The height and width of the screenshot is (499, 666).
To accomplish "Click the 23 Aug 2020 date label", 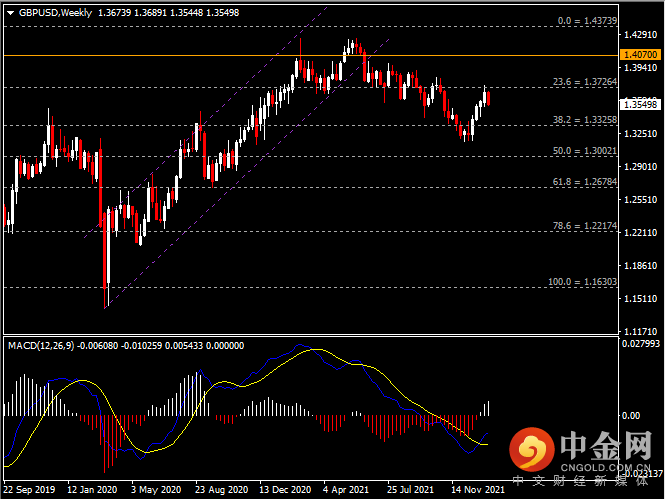I will [221, 490].
